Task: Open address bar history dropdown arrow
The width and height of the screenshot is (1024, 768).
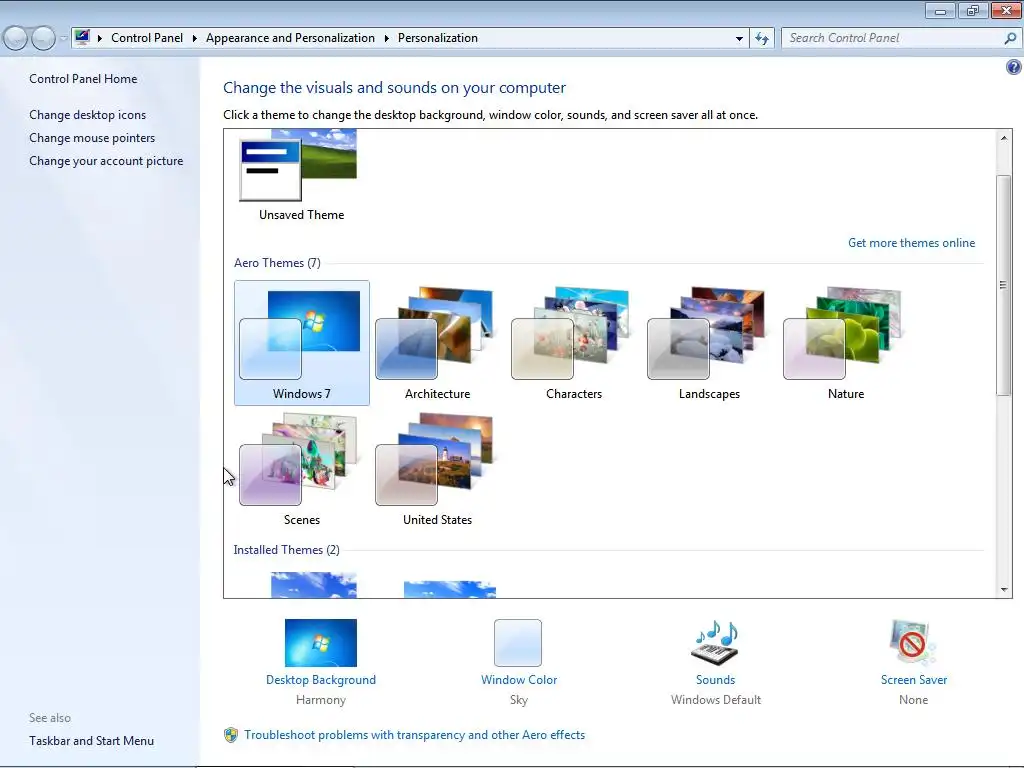Action: pos(739,39)
